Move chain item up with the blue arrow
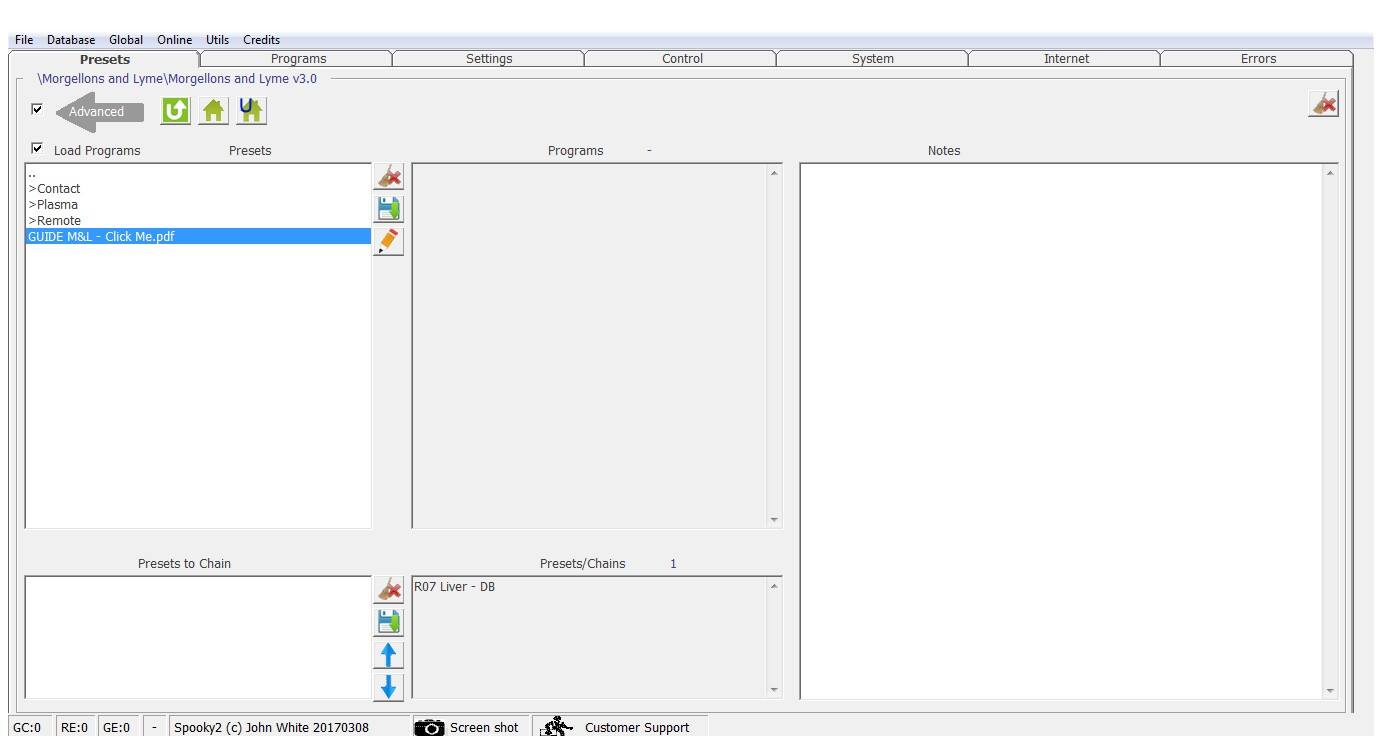This screenshot has width=1382, height=744. point(388,655)
